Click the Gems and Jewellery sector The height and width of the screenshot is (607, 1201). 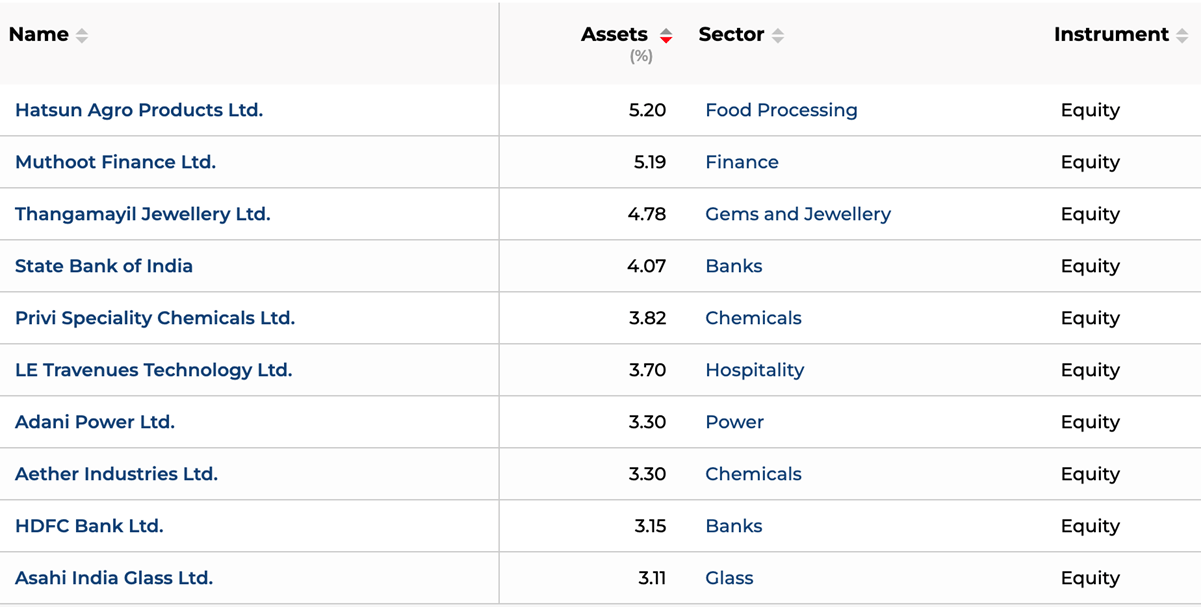(x=798, y=214)
